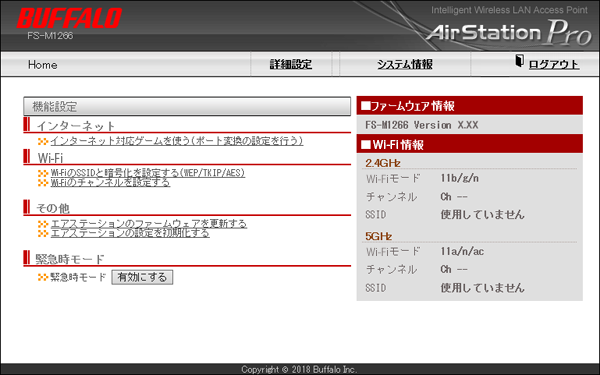Click the インターネット section heading
Screen dimensions: 600x375
coord(76,126)
